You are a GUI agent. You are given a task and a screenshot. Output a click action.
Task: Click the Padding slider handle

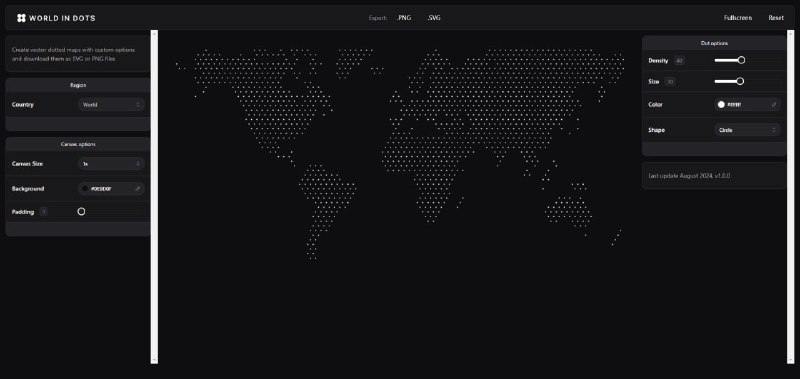81,211
